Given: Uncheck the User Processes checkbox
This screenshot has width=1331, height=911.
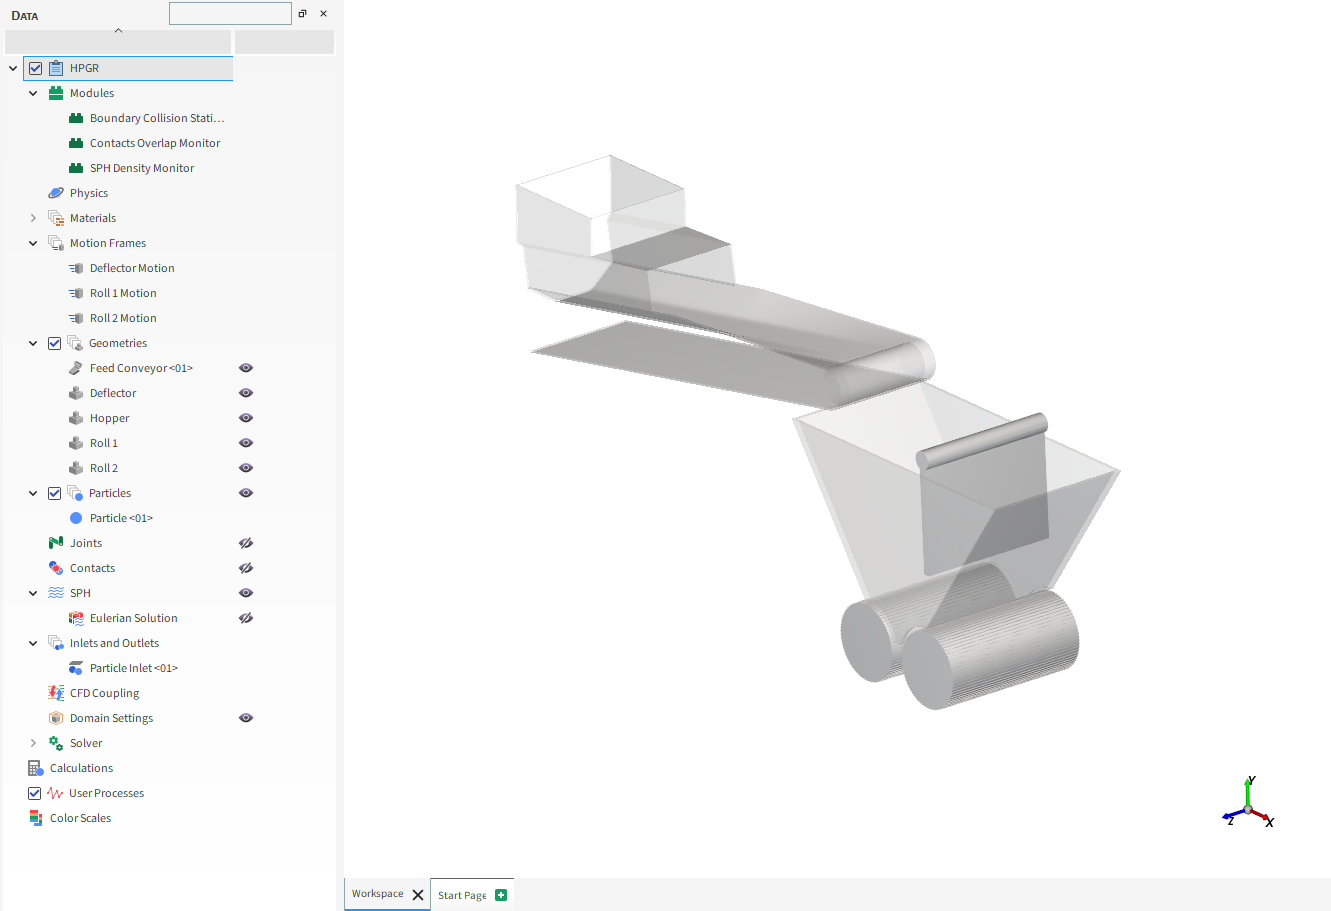Looking at the screenshot, I should click(35, 793).
